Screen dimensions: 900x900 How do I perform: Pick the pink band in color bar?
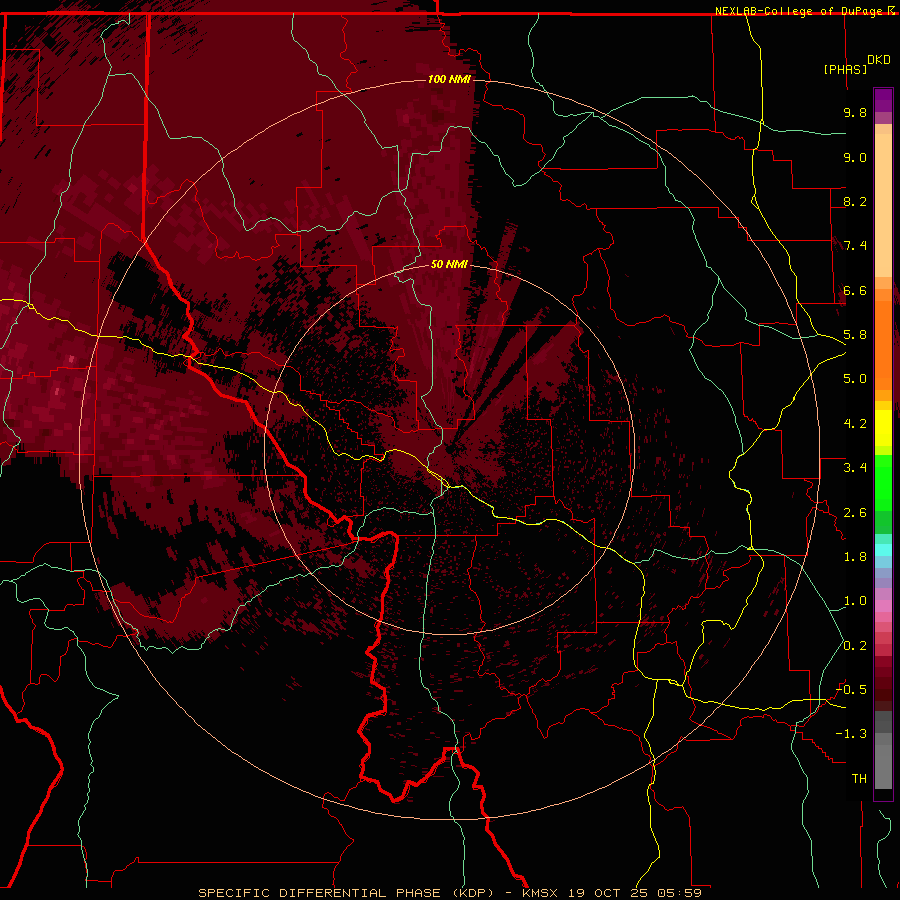click(883, 606)
